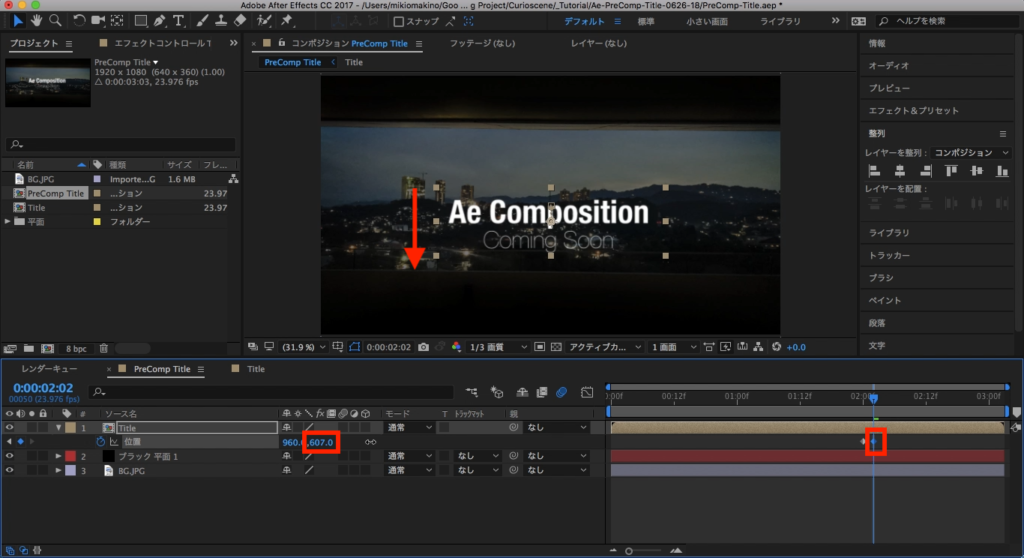
Task: Select the Hand tool
Action: tap(37, 20)
